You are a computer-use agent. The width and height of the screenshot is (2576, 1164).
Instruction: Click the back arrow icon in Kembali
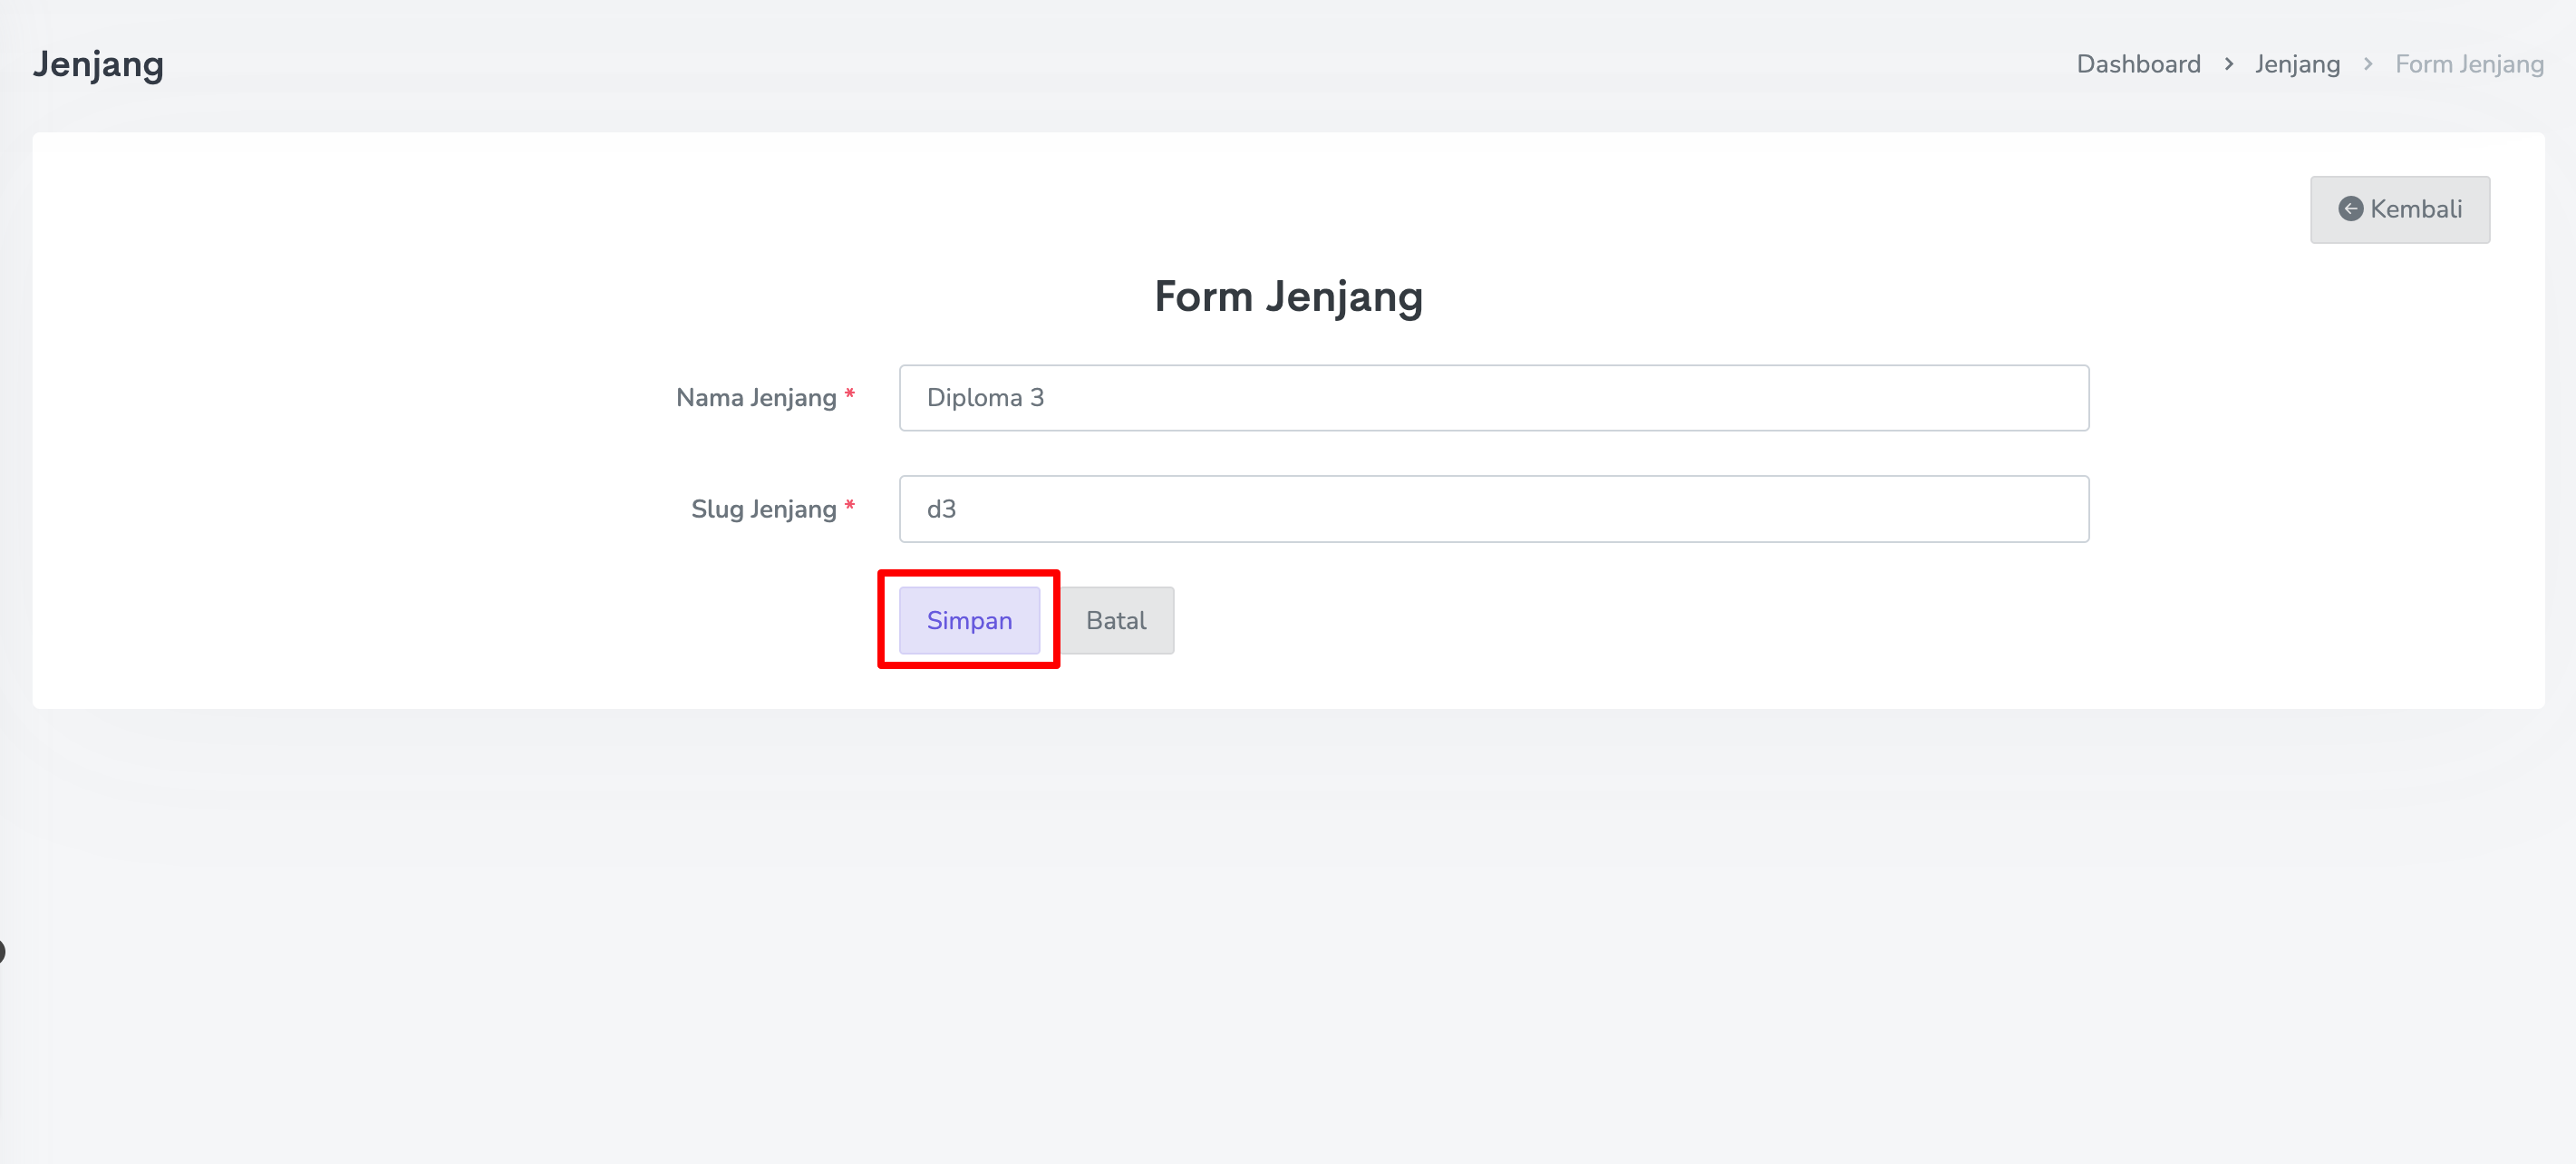(x=2350, y=209)
